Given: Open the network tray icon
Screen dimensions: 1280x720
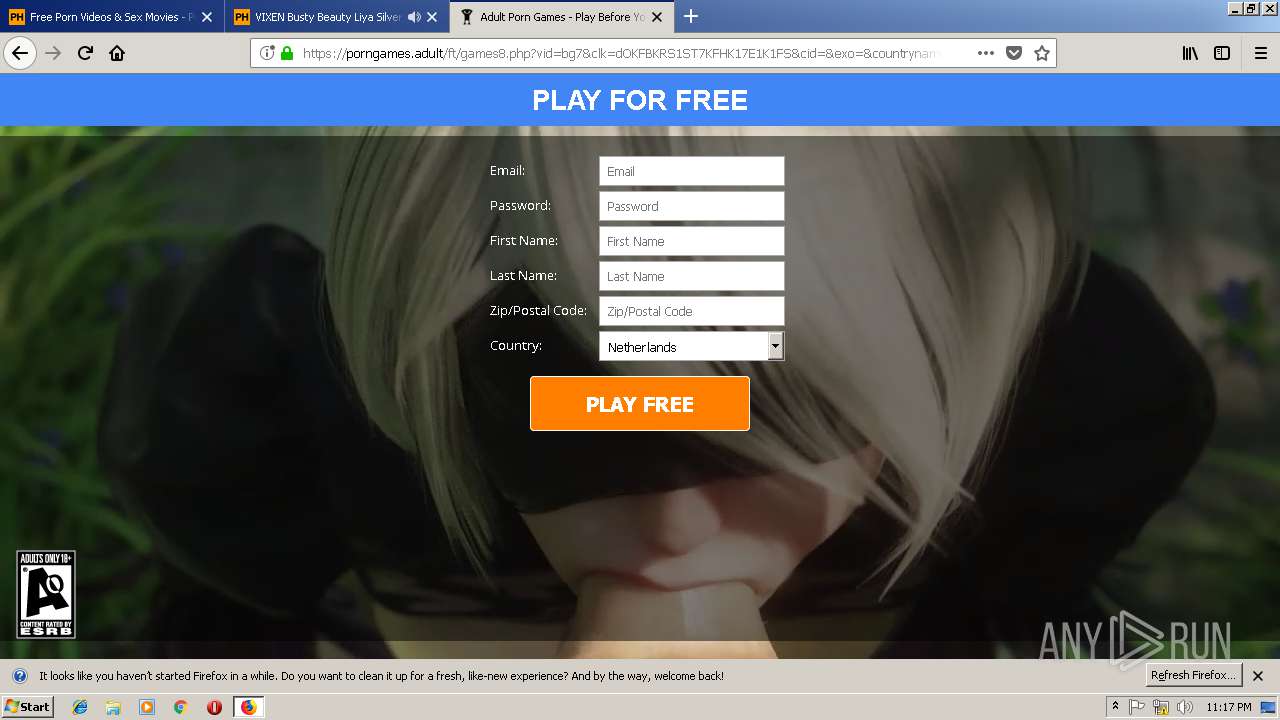Looking at the screenshot, I should pos(1161,707).
